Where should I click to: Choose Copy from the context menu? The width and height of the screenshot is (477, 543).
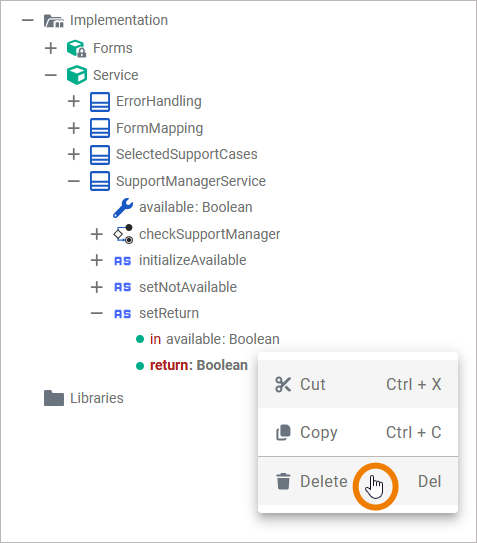358,433
